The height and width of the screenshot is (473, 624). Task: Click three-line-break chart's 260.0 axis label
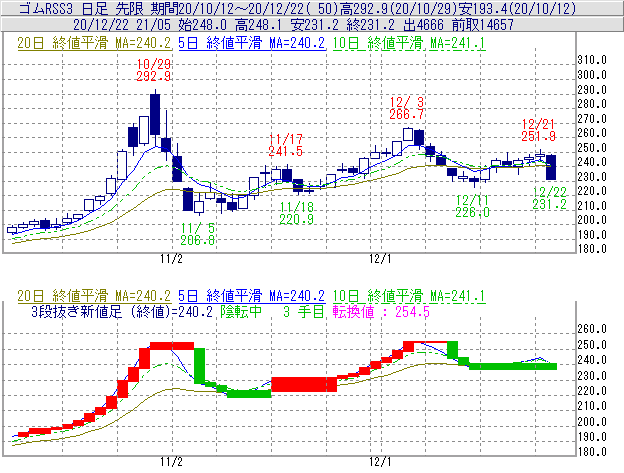[592, 329]
